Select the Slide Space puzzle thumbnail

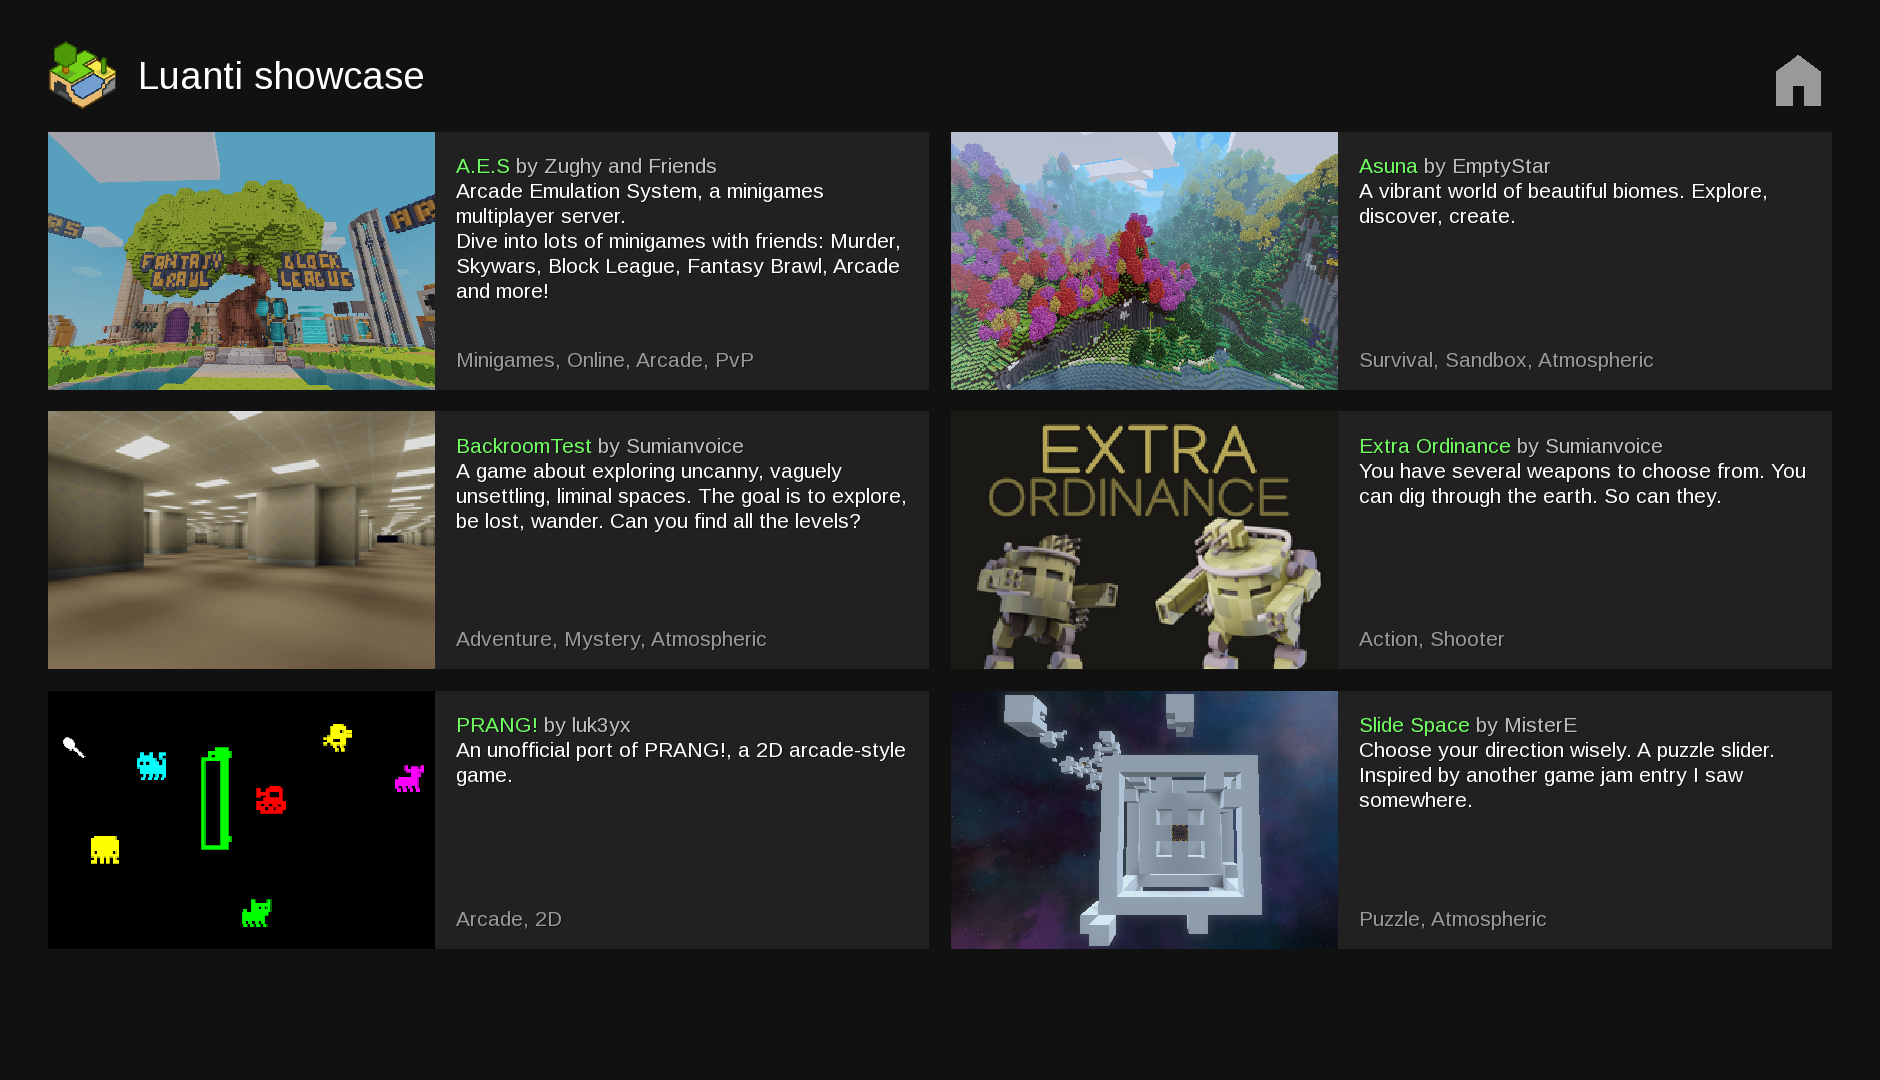1144,820
